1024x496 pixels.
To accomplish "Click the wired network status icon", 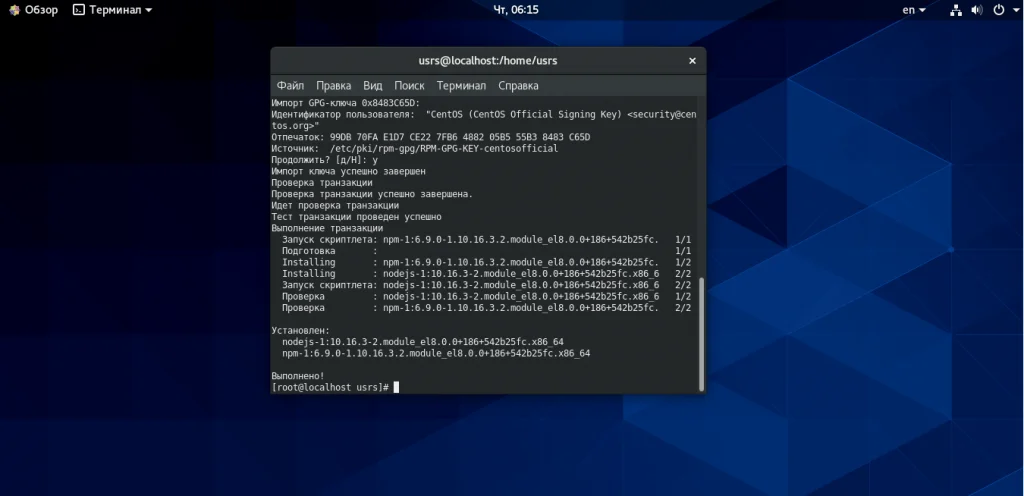I will 956,10.
